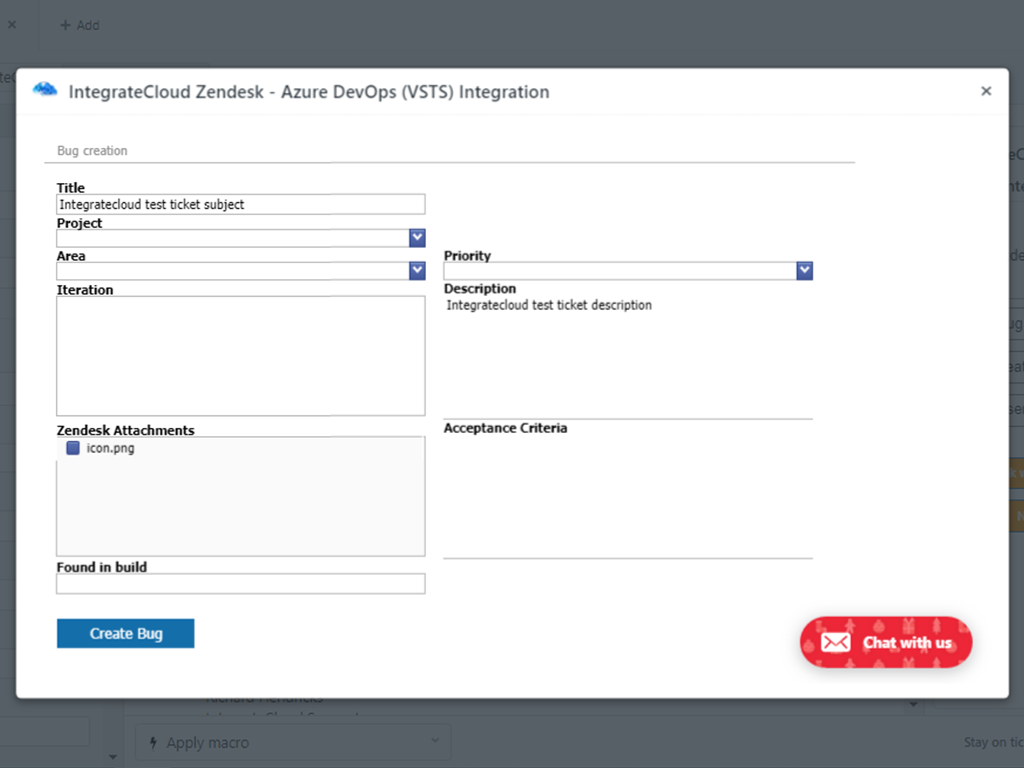1024x768 pixels.
Task: Select the icon.png attachment name
Action: [110, 448]
